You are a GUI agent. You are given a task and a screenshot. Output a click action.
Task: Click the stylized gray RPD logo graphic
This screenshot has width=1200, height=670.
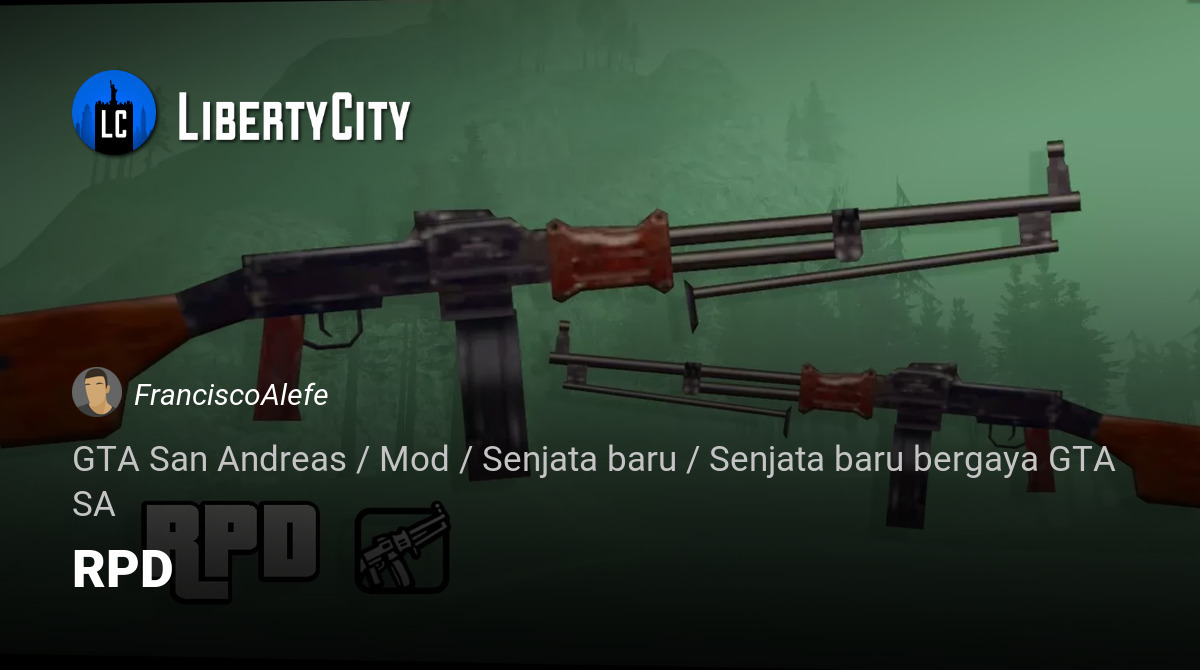click(x=232, y=551)
